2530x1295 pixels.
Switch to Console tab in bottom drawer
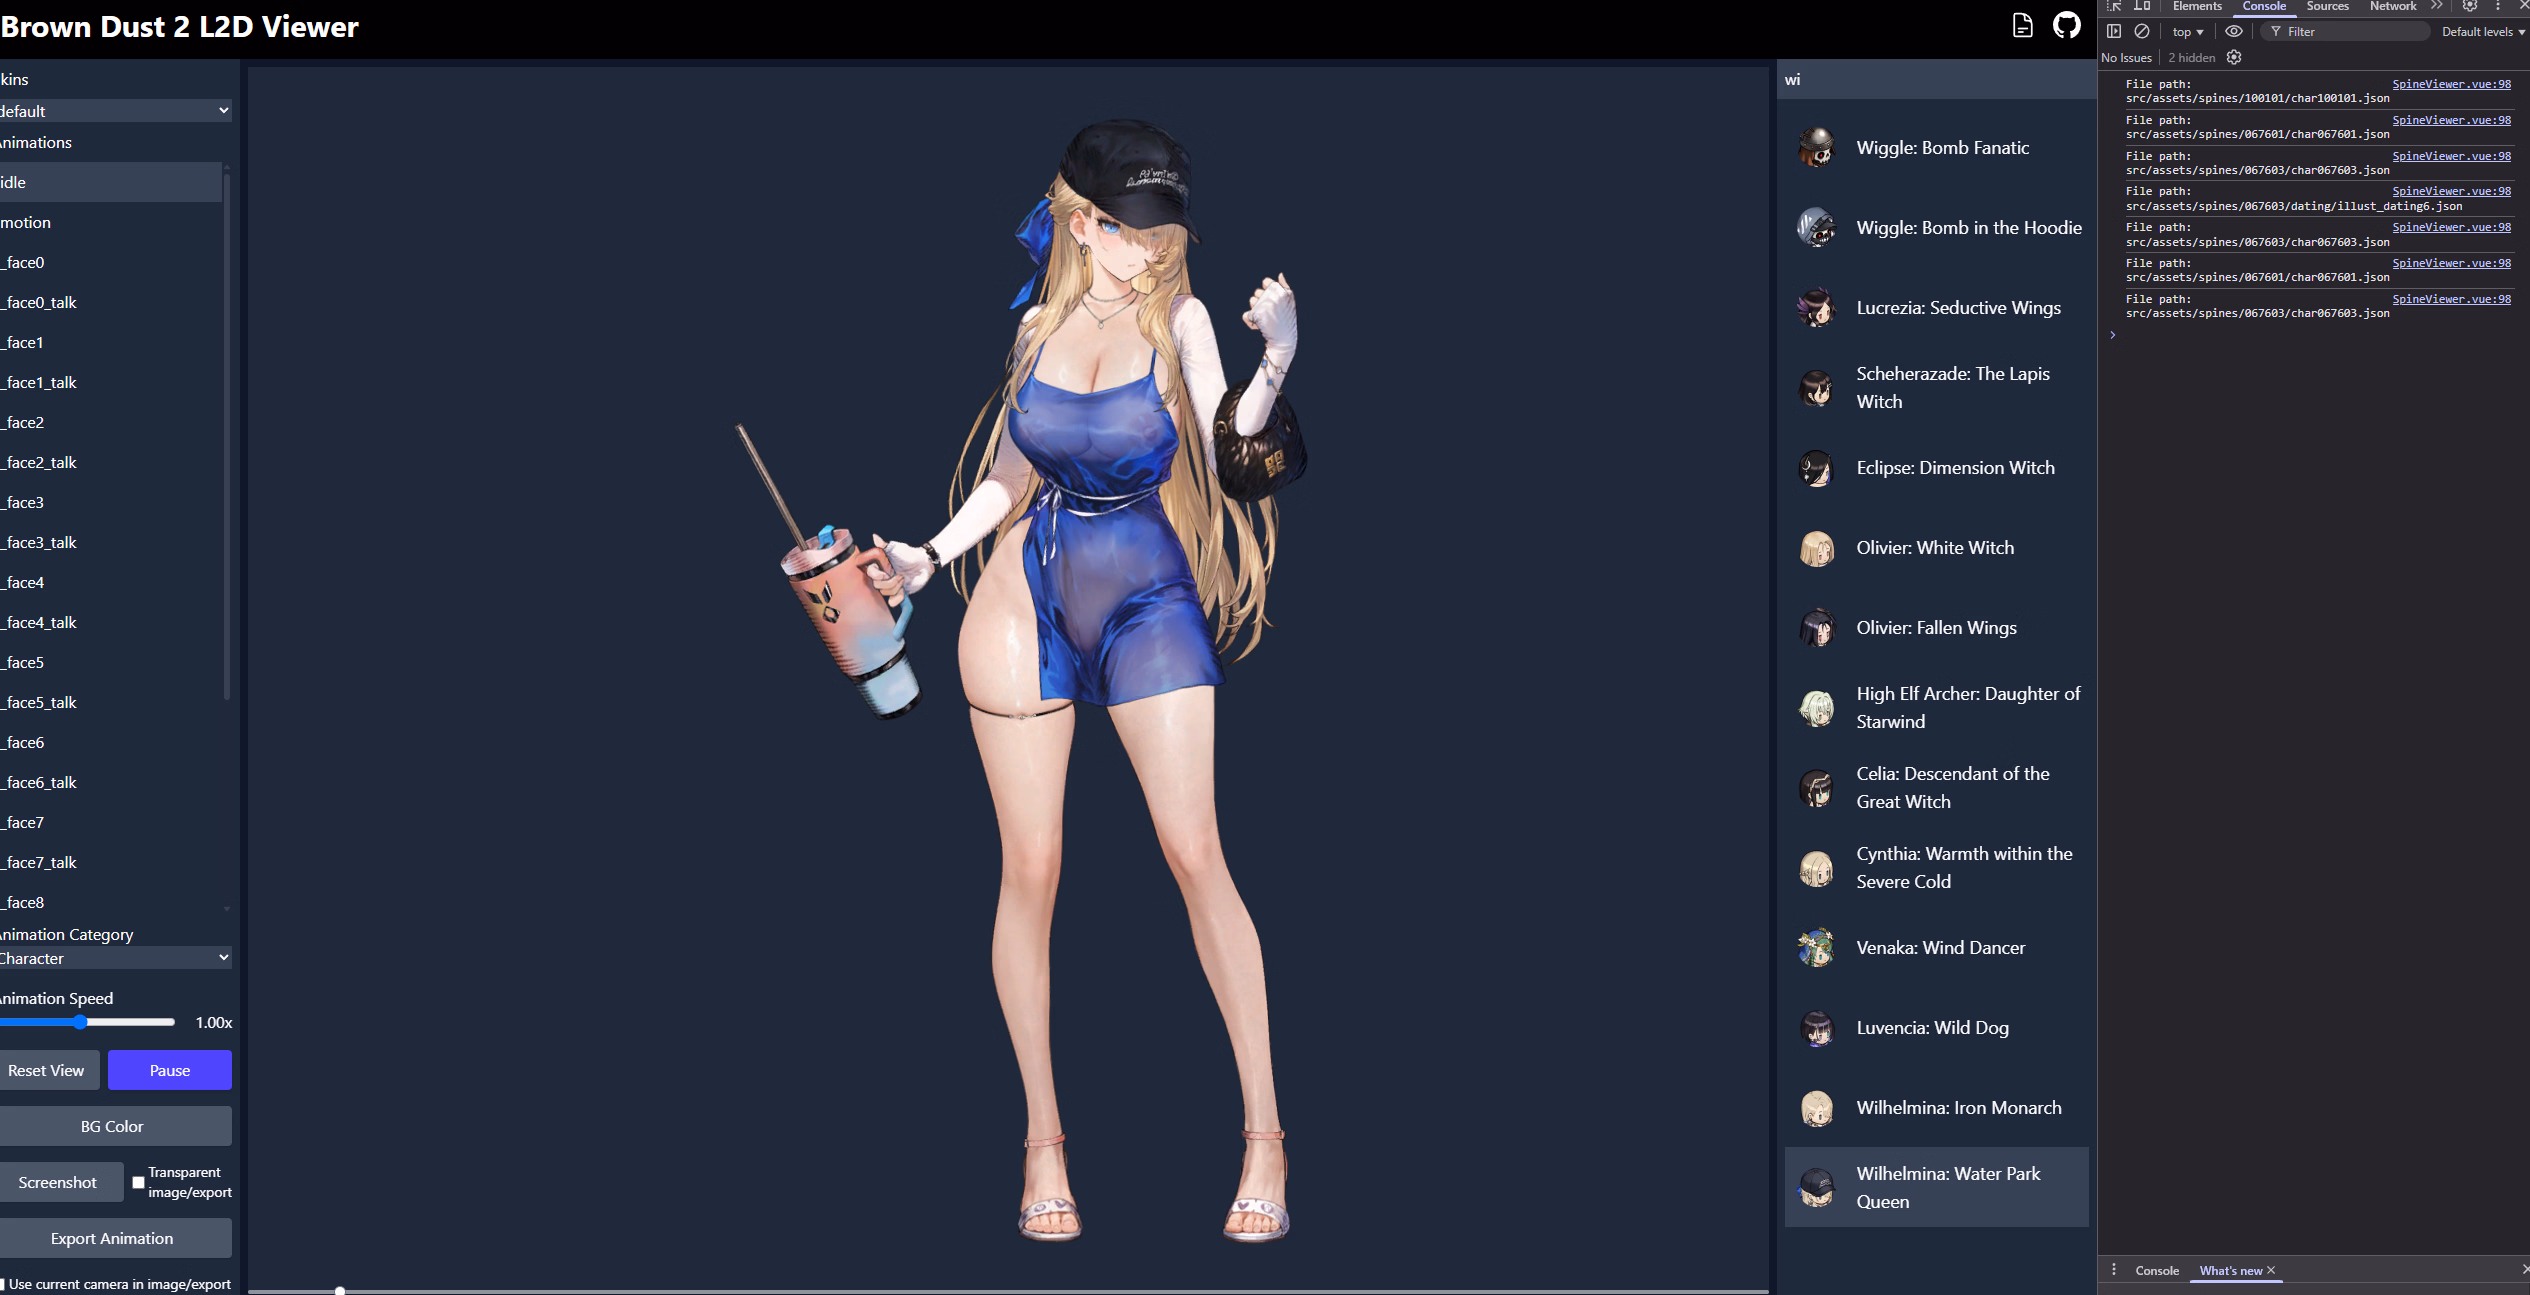click(x=2157, y=1270)
